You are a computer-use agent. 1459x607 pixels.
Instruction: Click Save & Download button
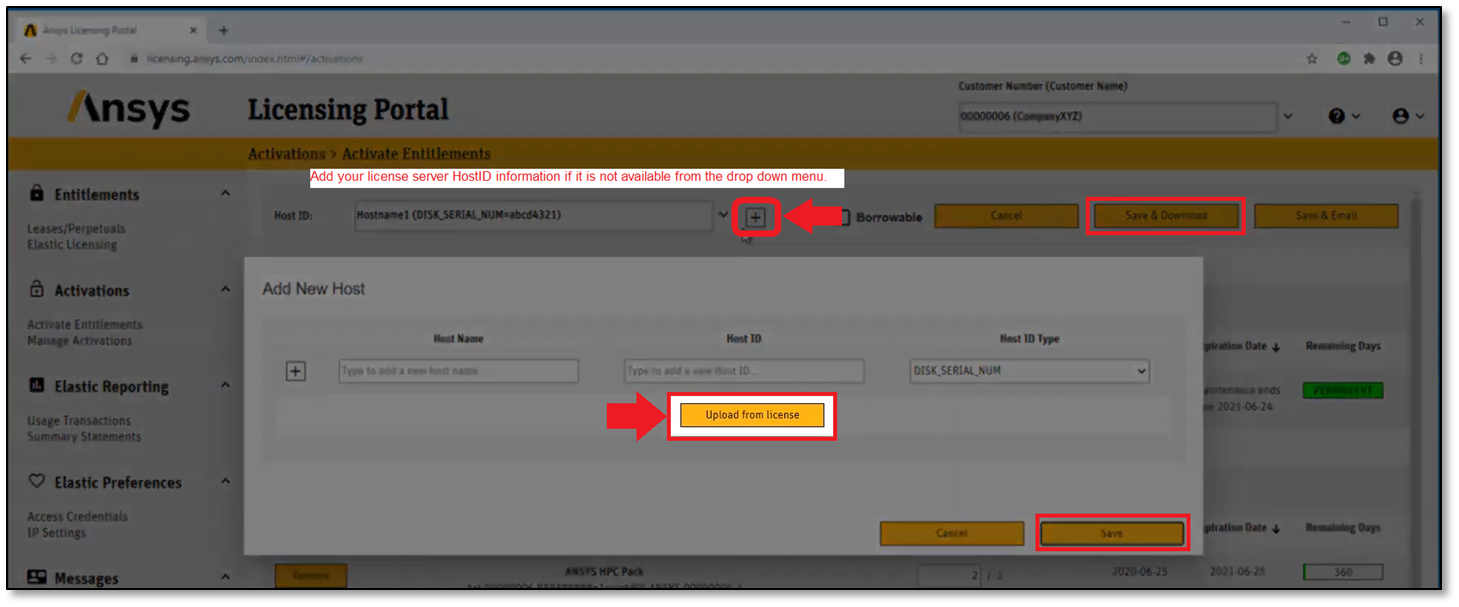(x=1166, y=216)
